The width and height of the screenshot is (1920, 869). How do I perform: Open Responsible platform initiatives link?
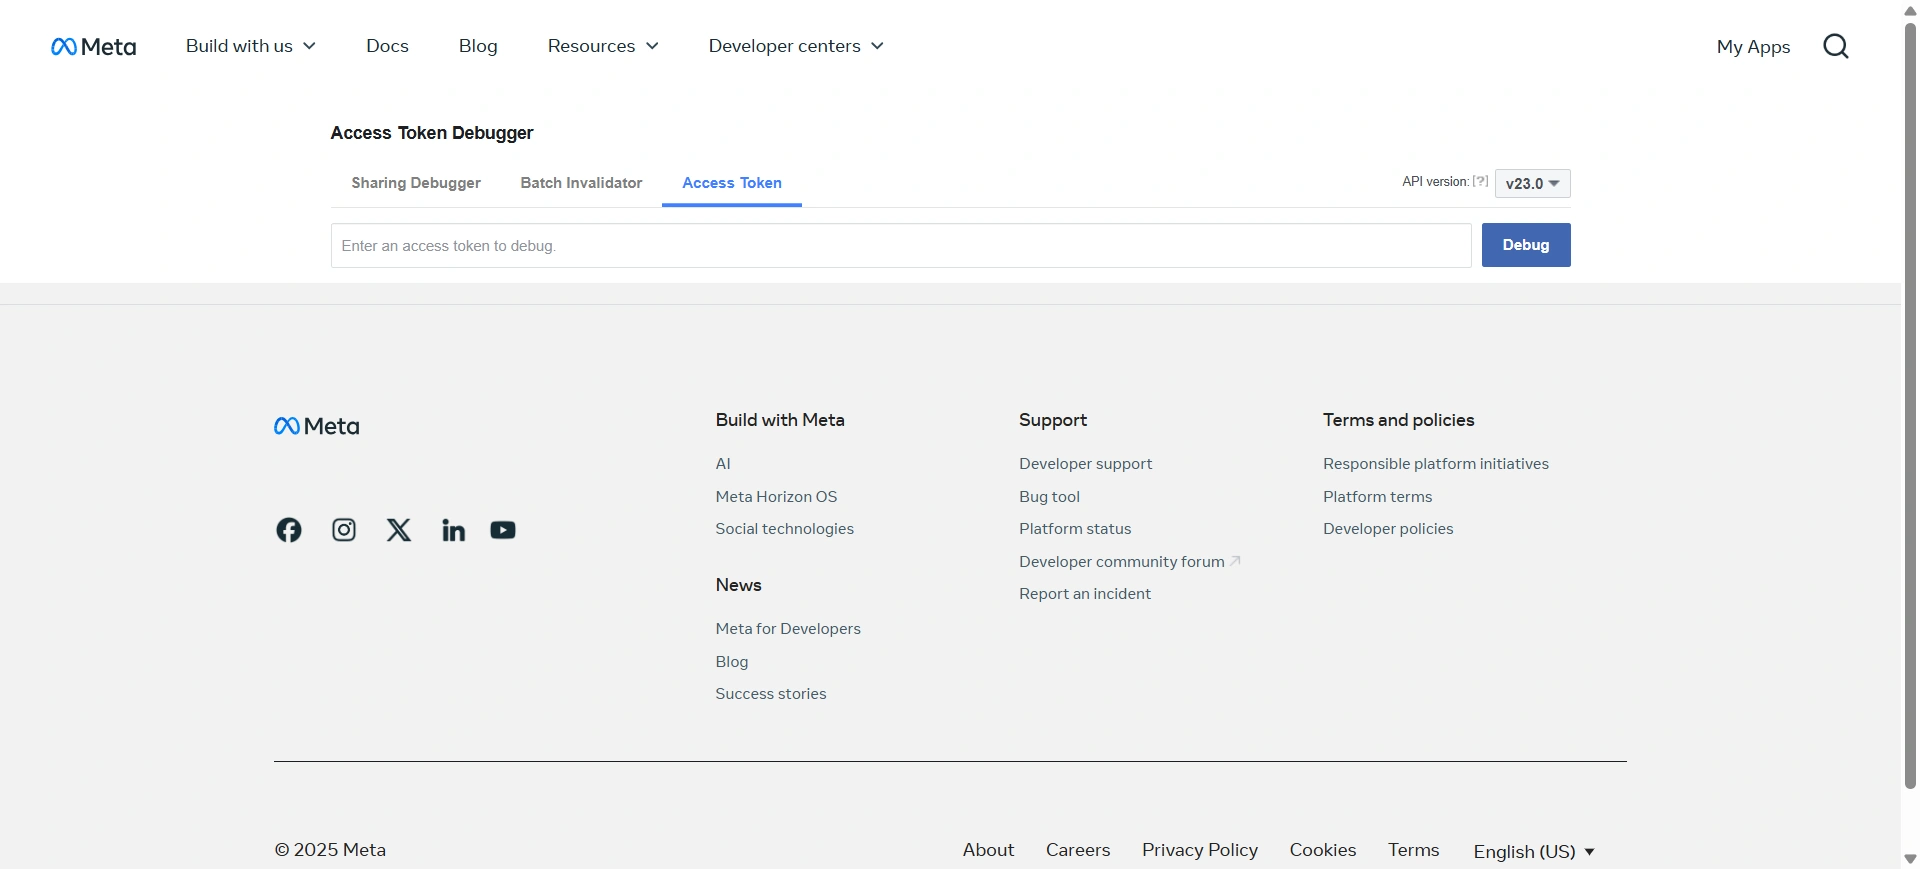click(x=1436, y=464)
